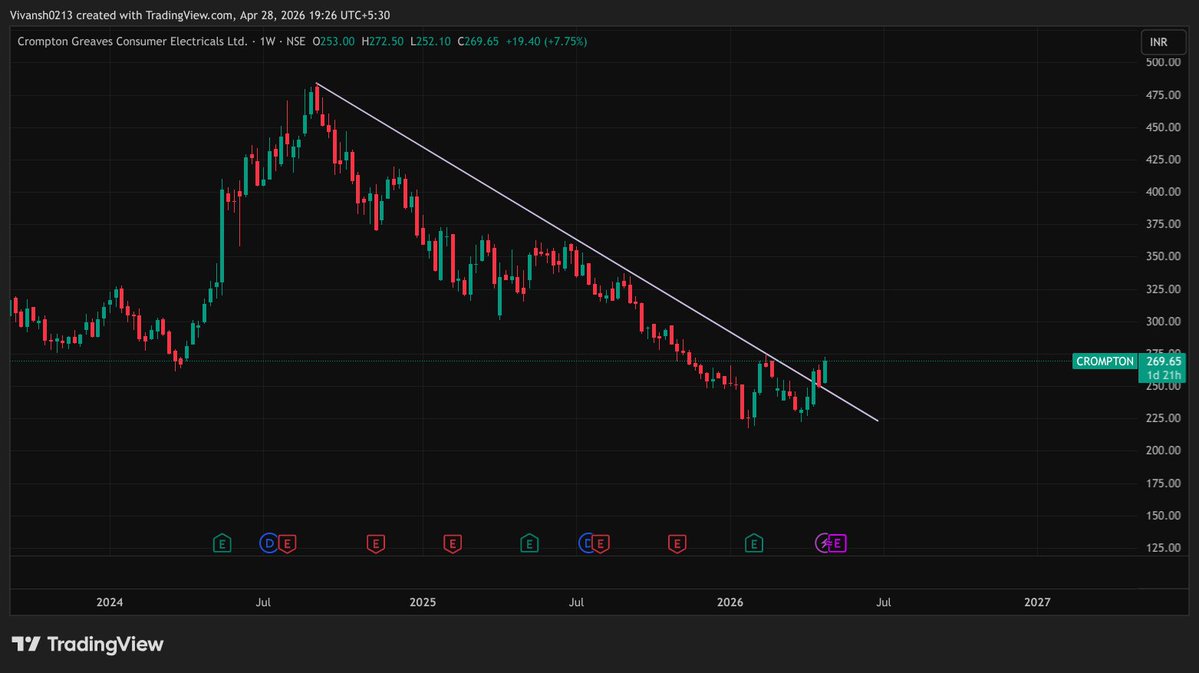Select the green CROMPTON price flag
Screen dimensions: 1199x673
pyautogui.click(x=1104, y=361)
